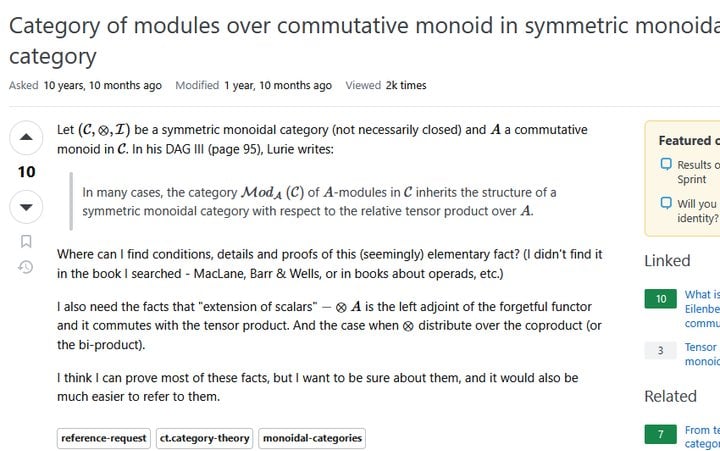Click the Modified date link
This screenshot has height=451, width=720.
tap(278, 85)
